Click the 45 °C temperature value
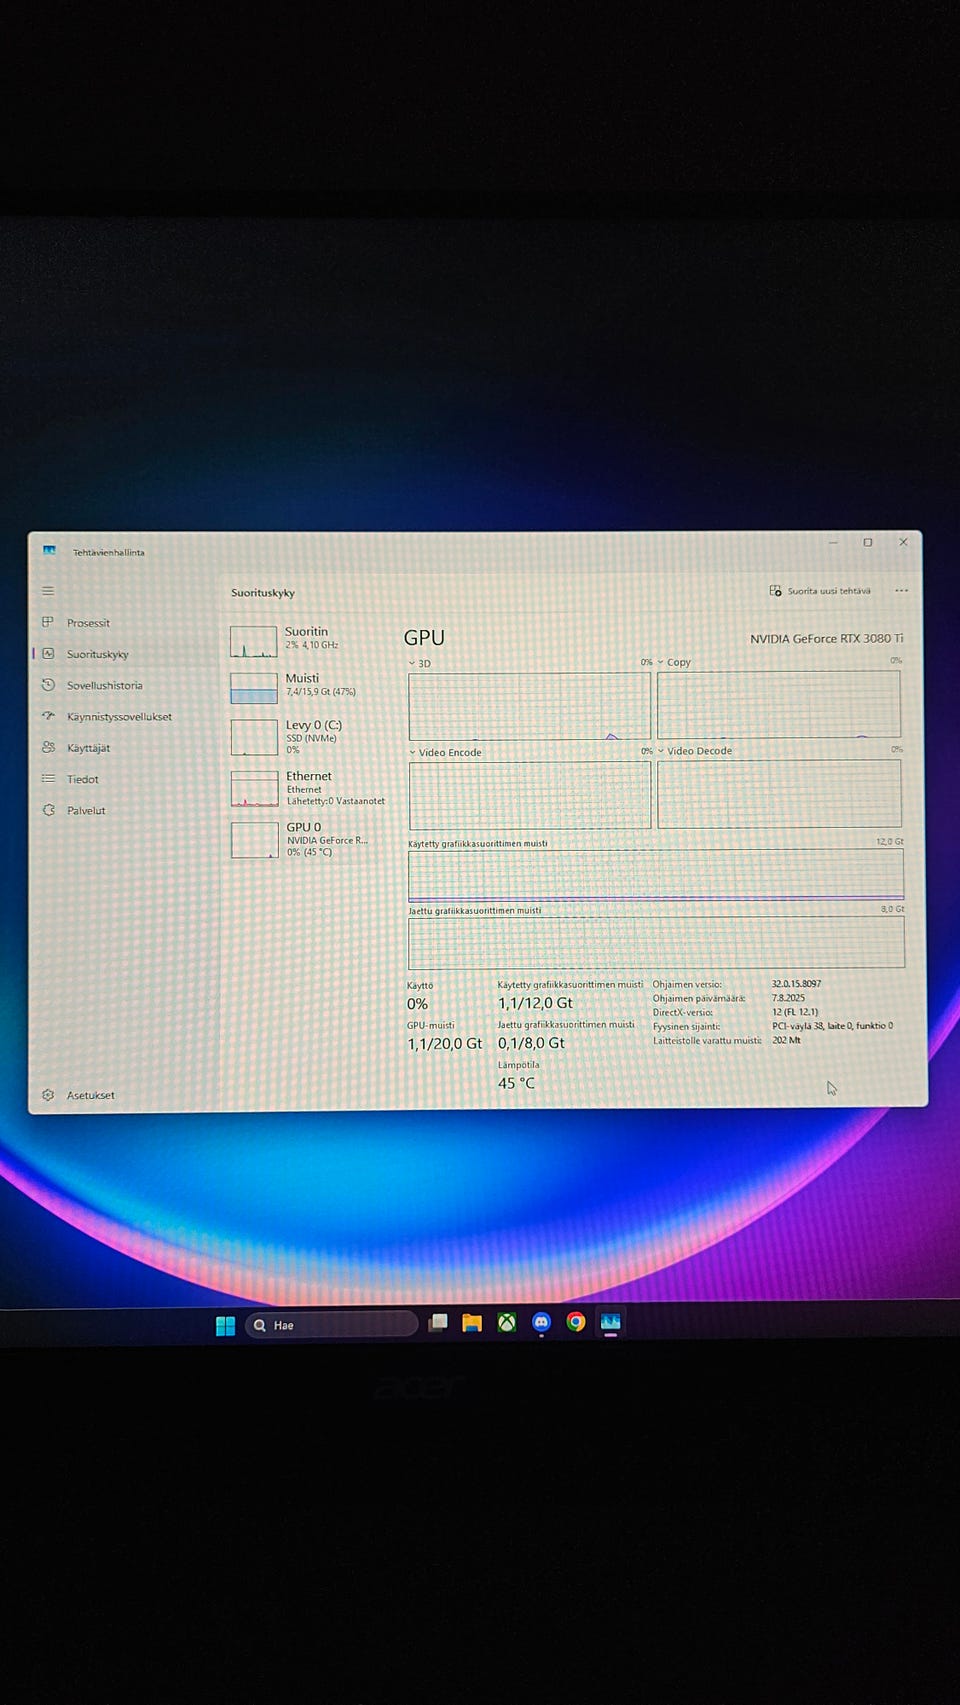 click(x=516, y=1083)
